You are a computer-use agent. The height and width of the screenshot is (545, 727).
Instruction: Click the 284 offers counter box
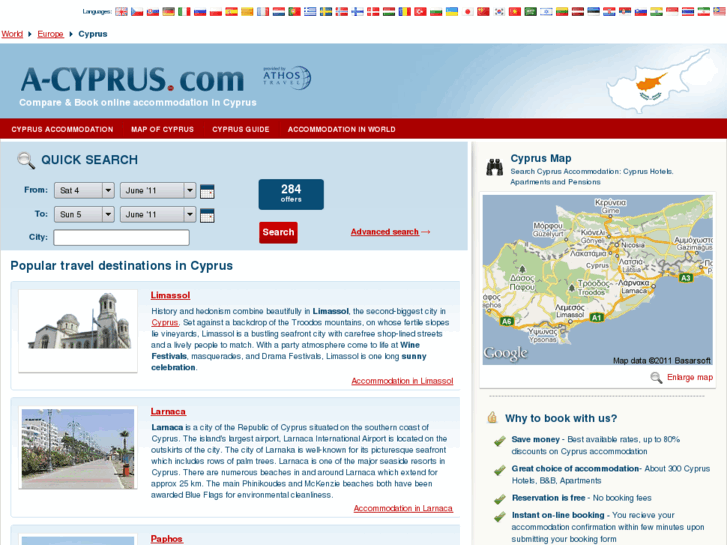[291, 194]
